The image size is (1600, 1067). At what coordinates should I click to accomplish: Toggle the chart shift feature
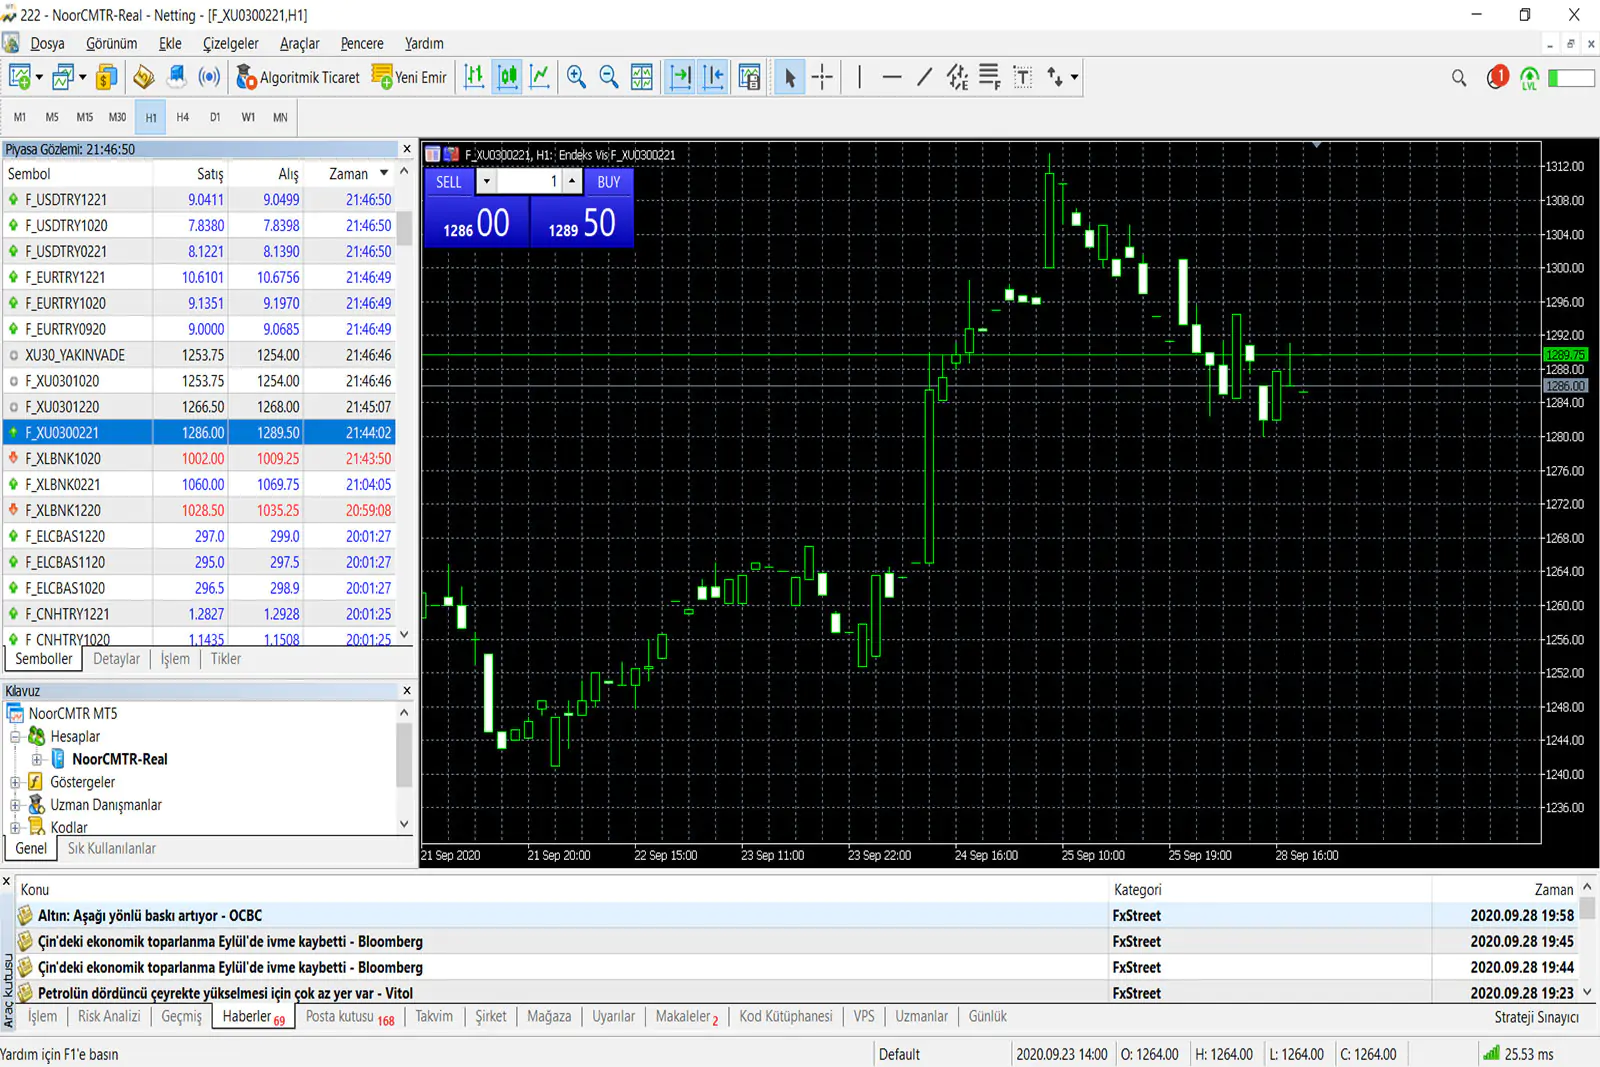coord(714,77)
